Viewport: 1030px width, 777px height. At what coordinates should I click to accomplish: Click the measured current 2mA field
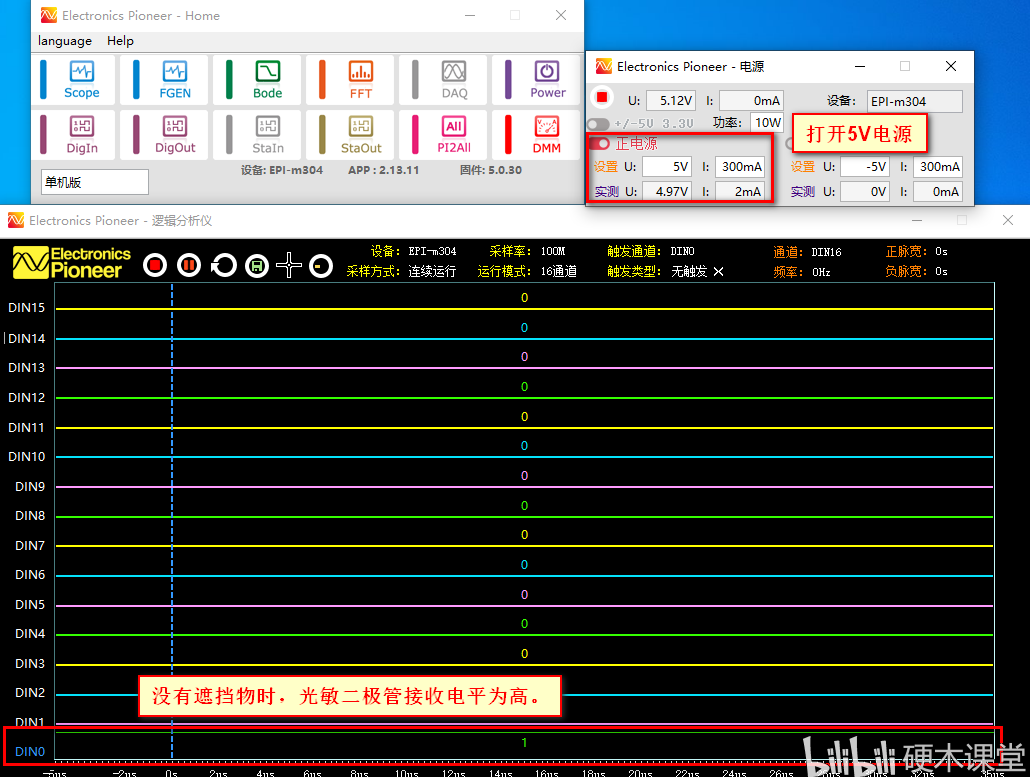pyautogui.click(x=740, y=192)
